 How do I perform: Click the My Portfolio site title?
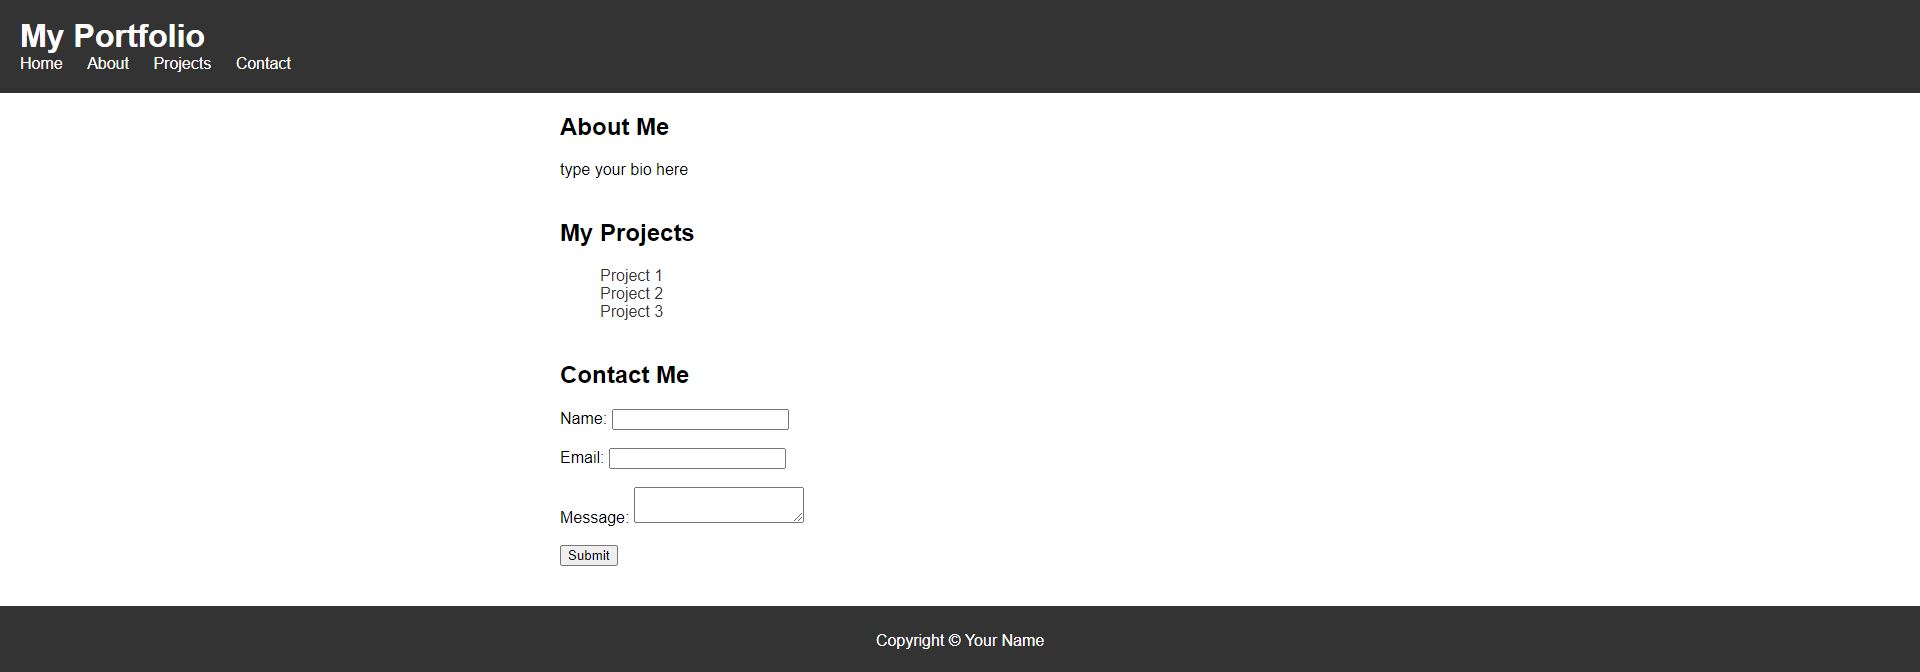tap(114, 36)
